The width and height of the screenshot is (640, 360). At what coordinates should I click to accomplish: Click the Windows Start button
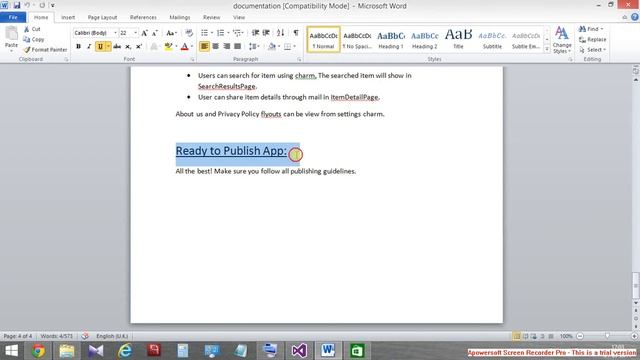click(11, 351)
